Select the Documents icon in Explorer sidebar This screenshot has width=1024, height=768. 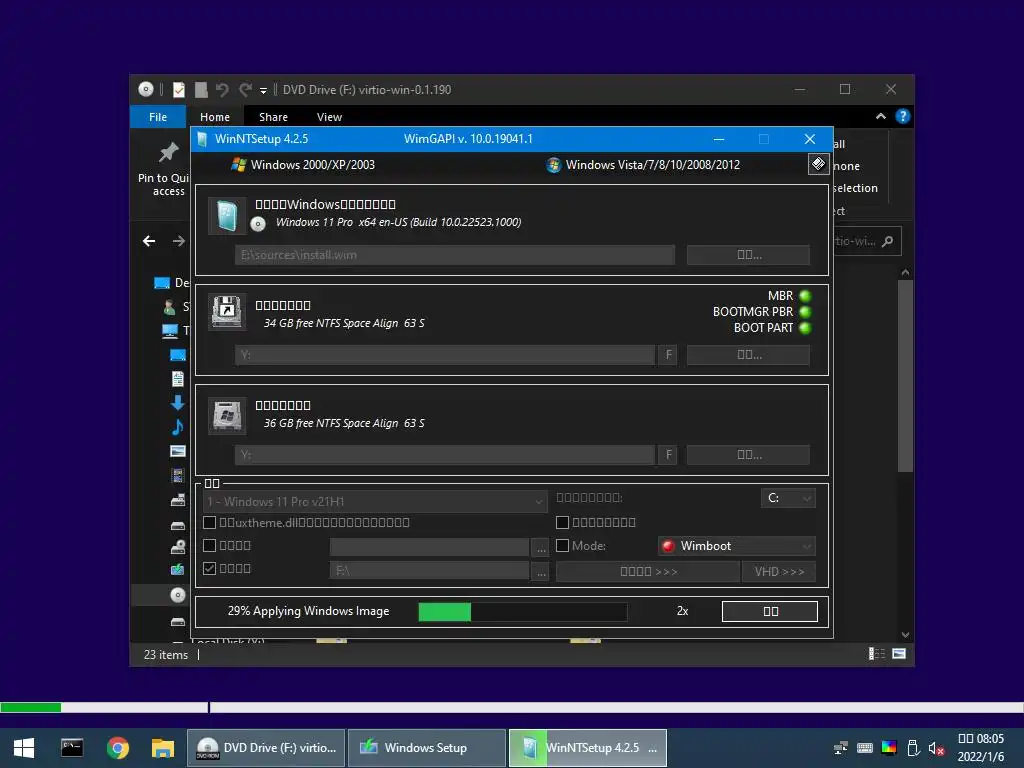pos(178,379)
